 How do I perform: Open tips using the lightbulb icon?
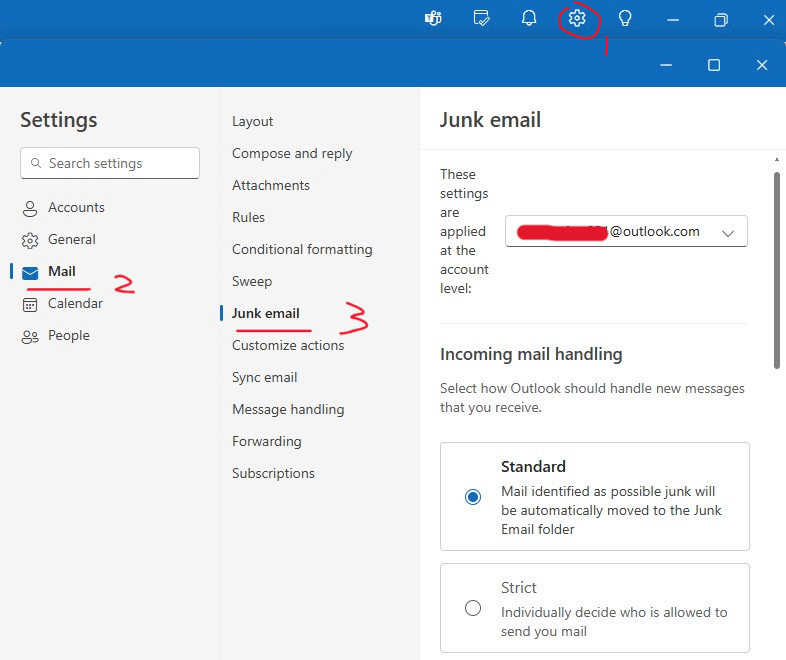click(x=625, y=19)
